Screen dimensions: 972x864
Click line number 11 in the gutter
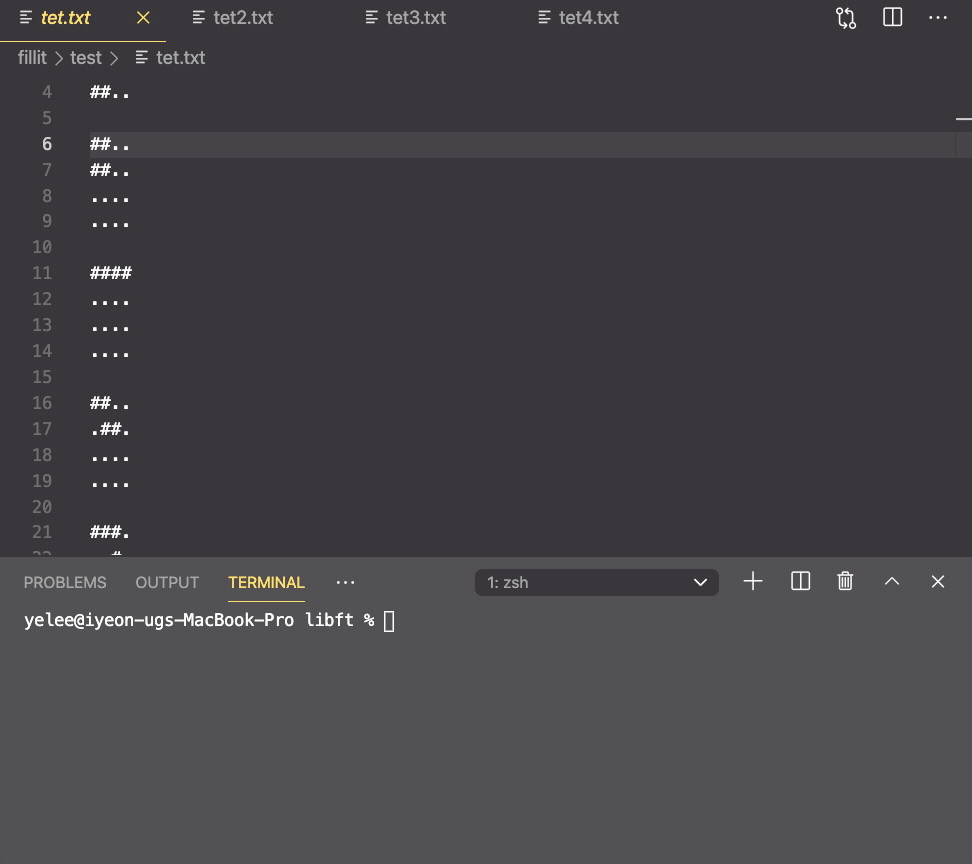tap(41, 273)
